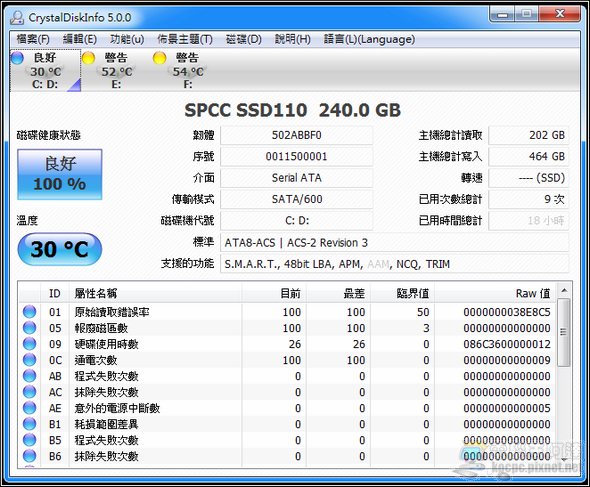The height and width of the screenshot is (487, 590).
Task: Click the drive letter field C: D:
Action: point(297,221)
